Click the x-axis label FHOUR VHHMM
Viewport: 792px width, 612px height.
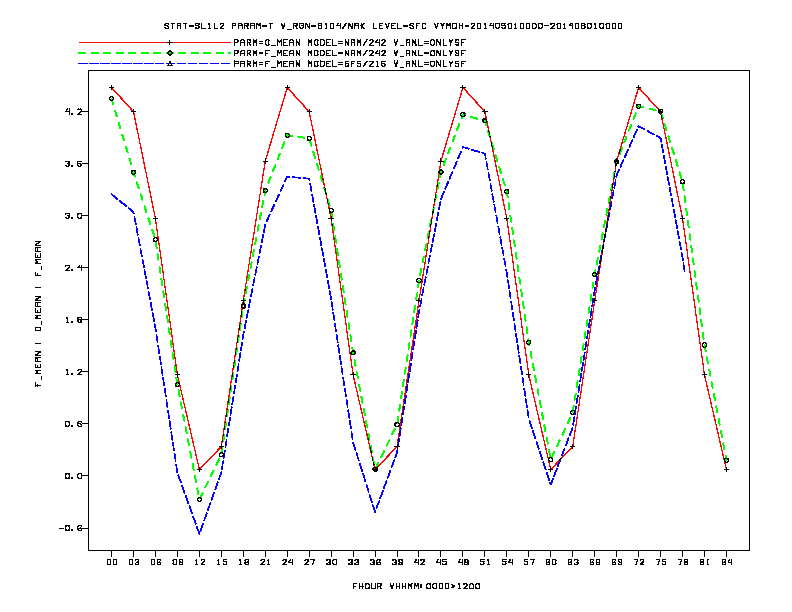pos(416,586)
